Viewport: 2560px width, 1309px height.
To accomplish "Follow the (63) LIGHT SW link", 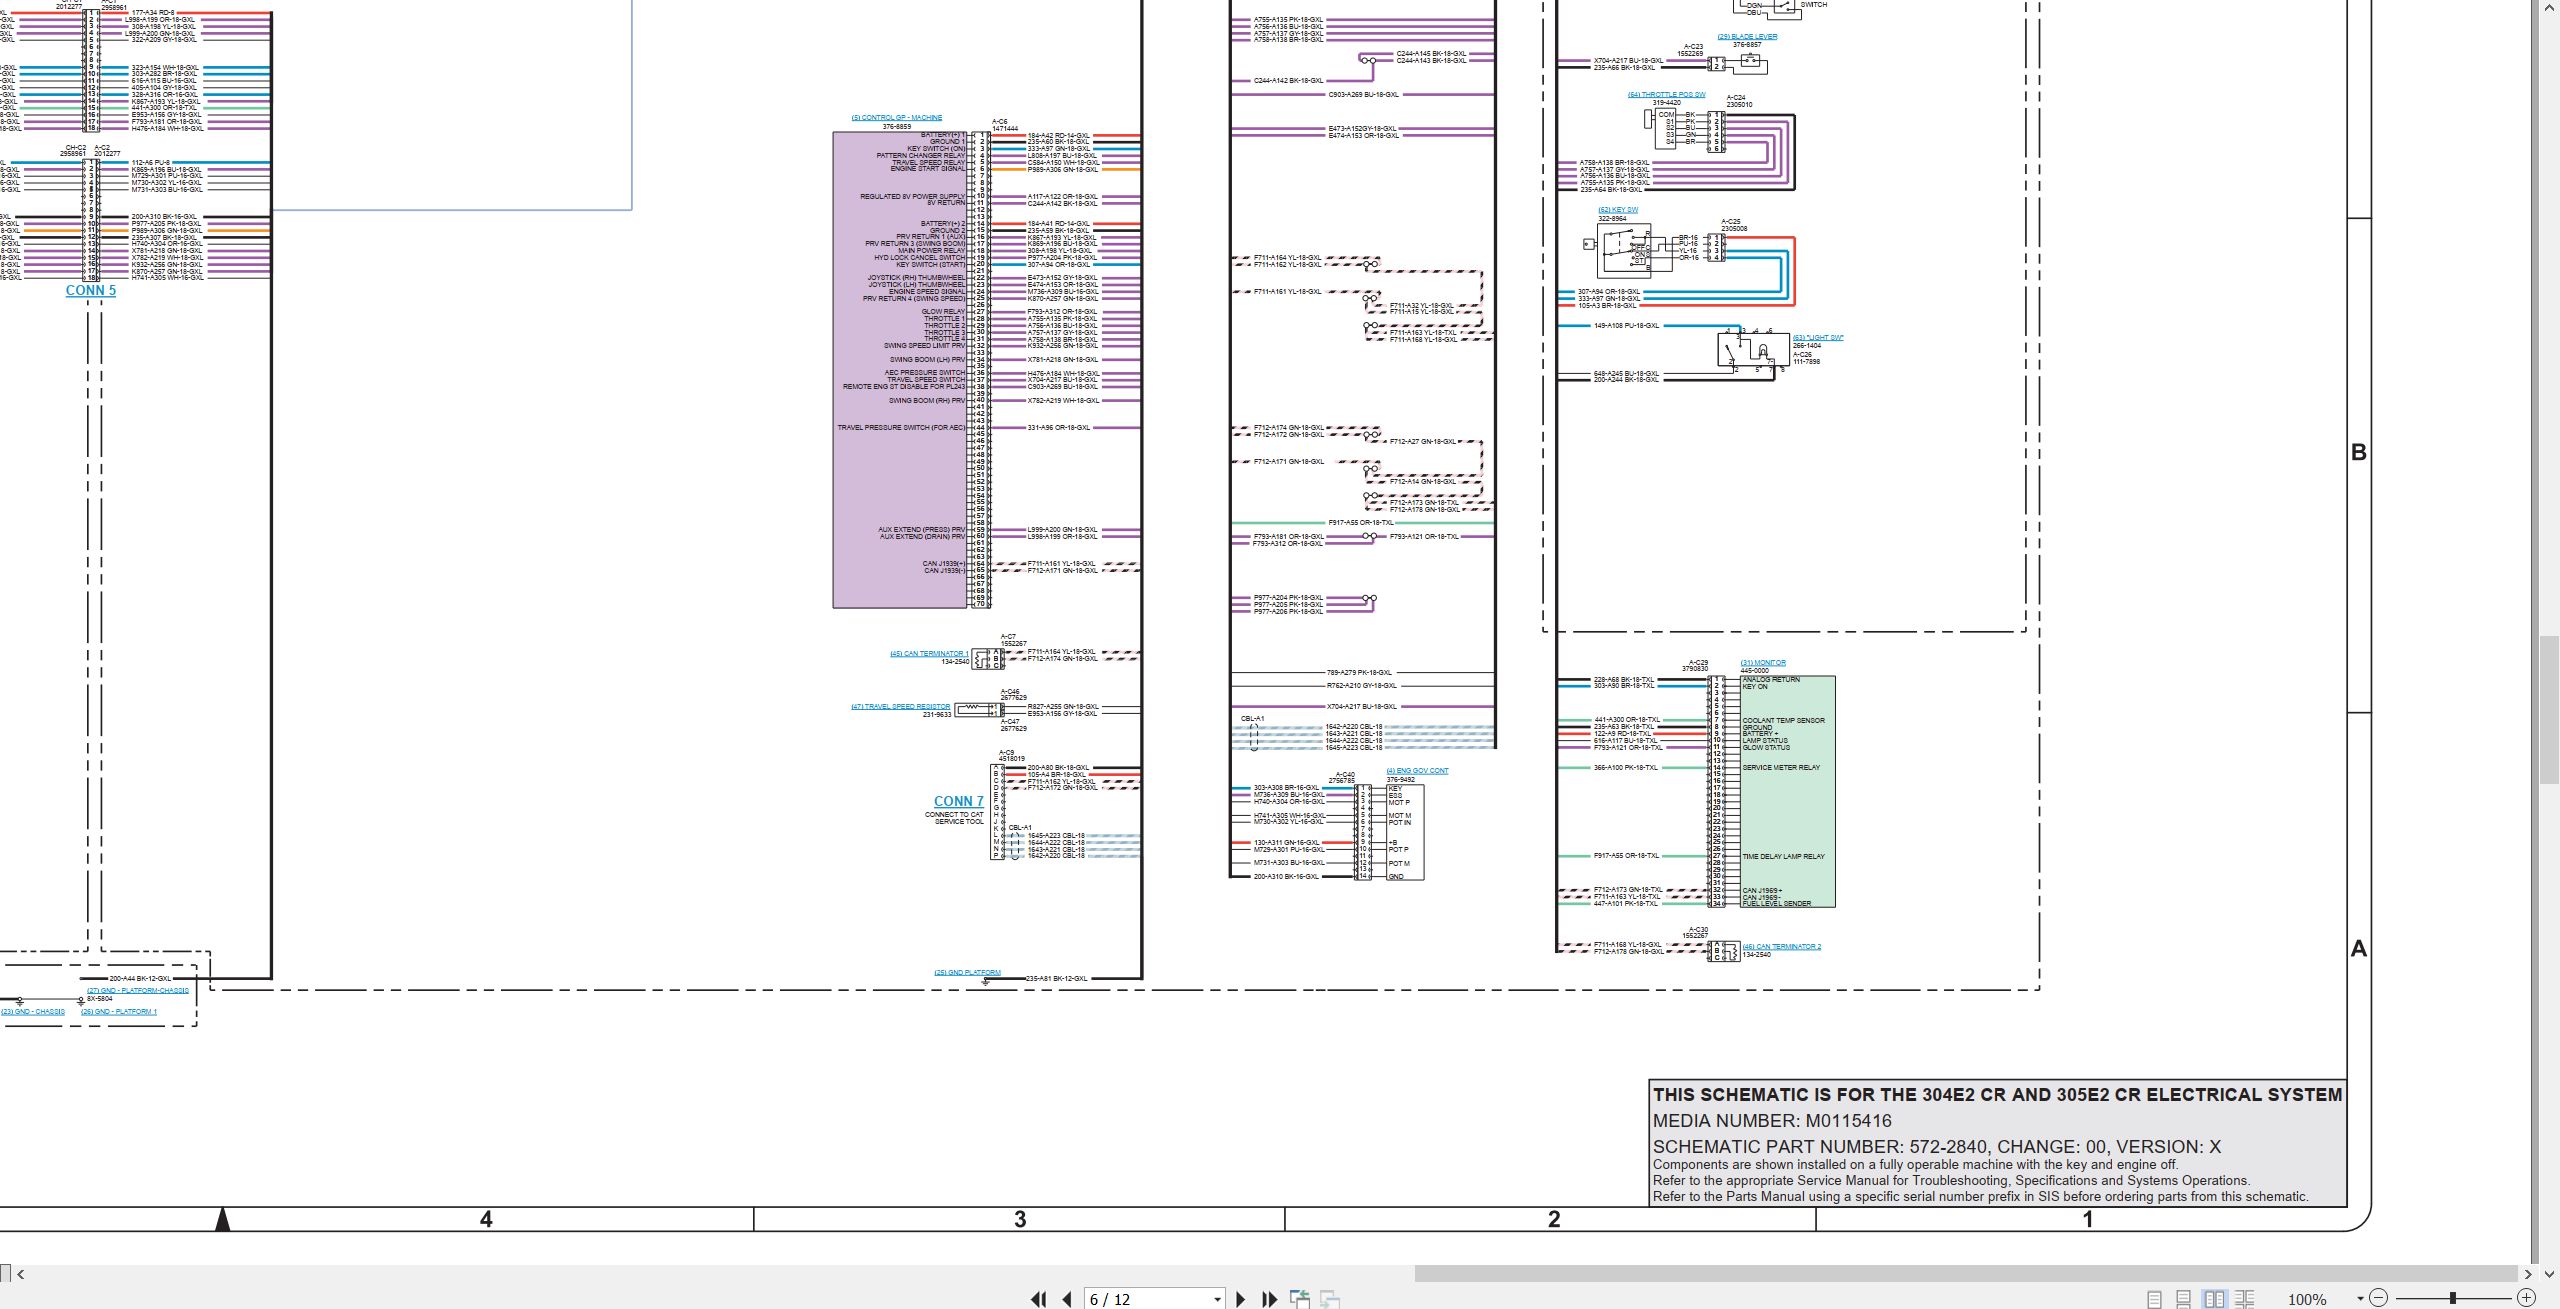I will pos(1818,338).
